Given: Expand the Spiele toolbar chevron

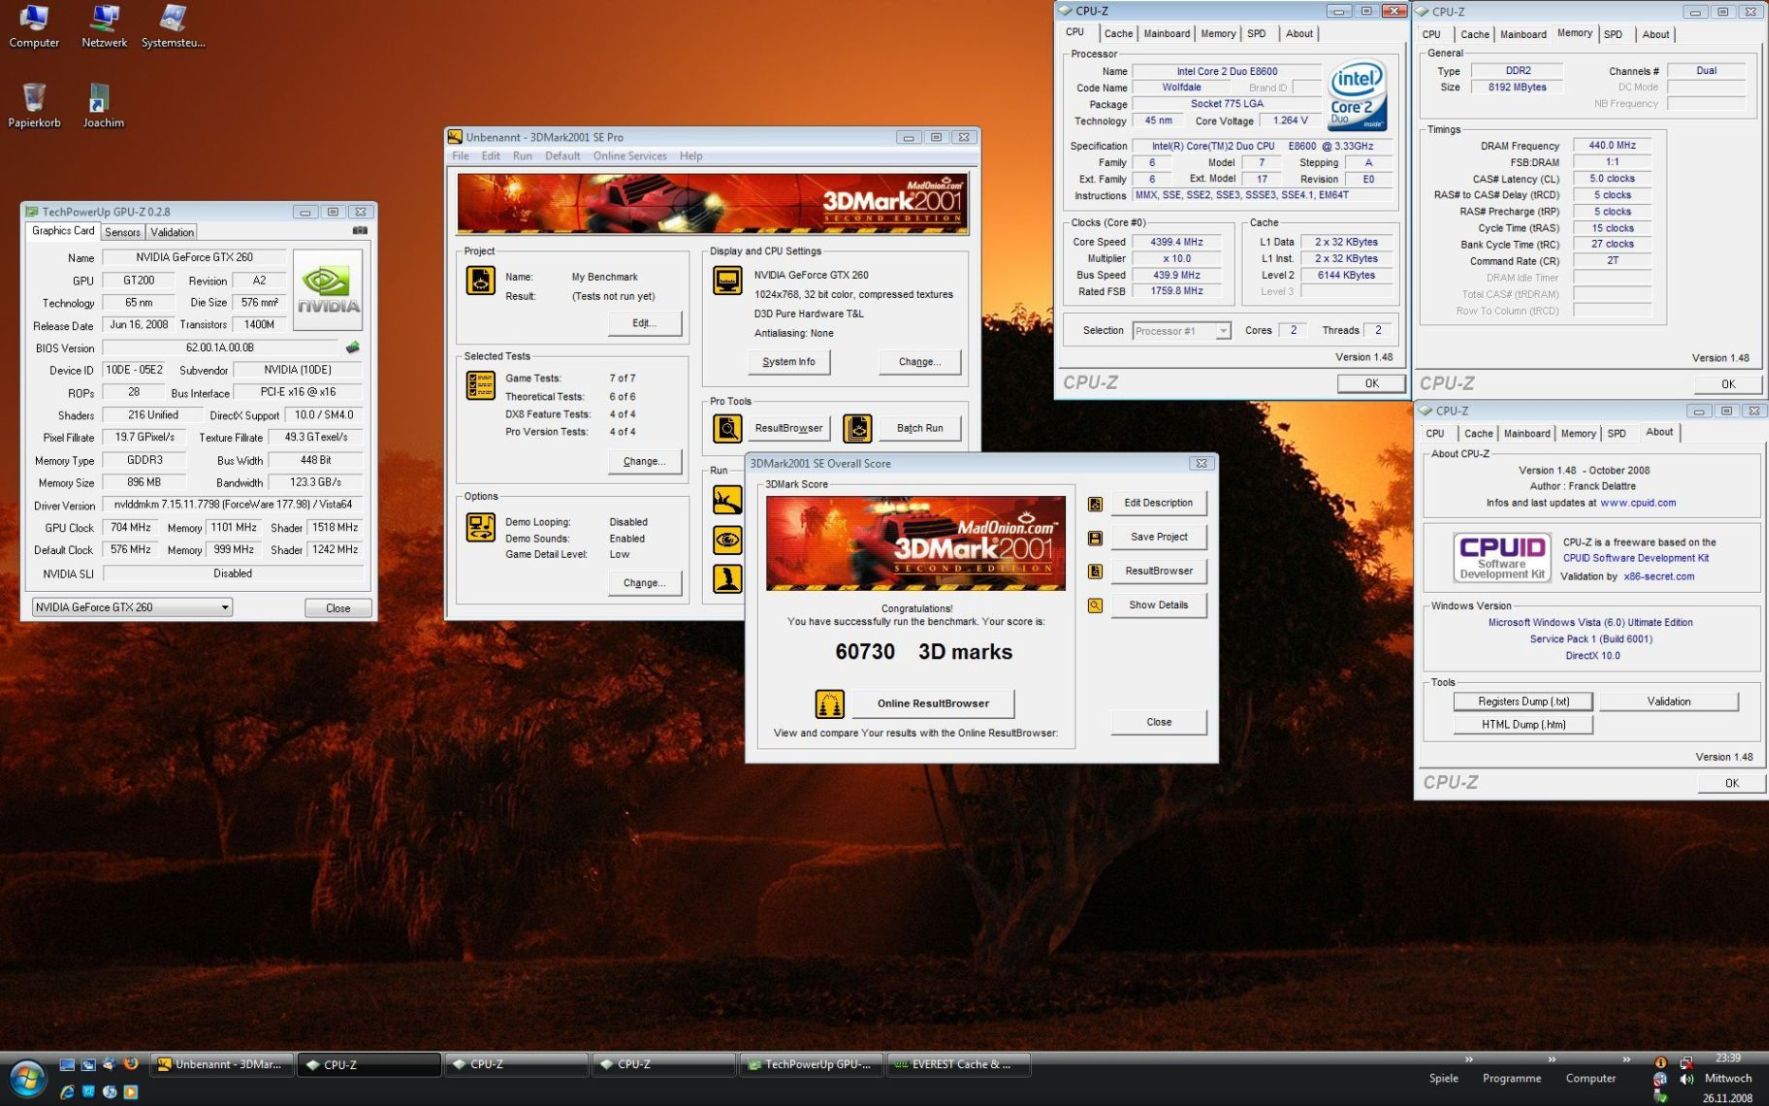Looking at the screenshot, I should [x=1469, y=1059].
